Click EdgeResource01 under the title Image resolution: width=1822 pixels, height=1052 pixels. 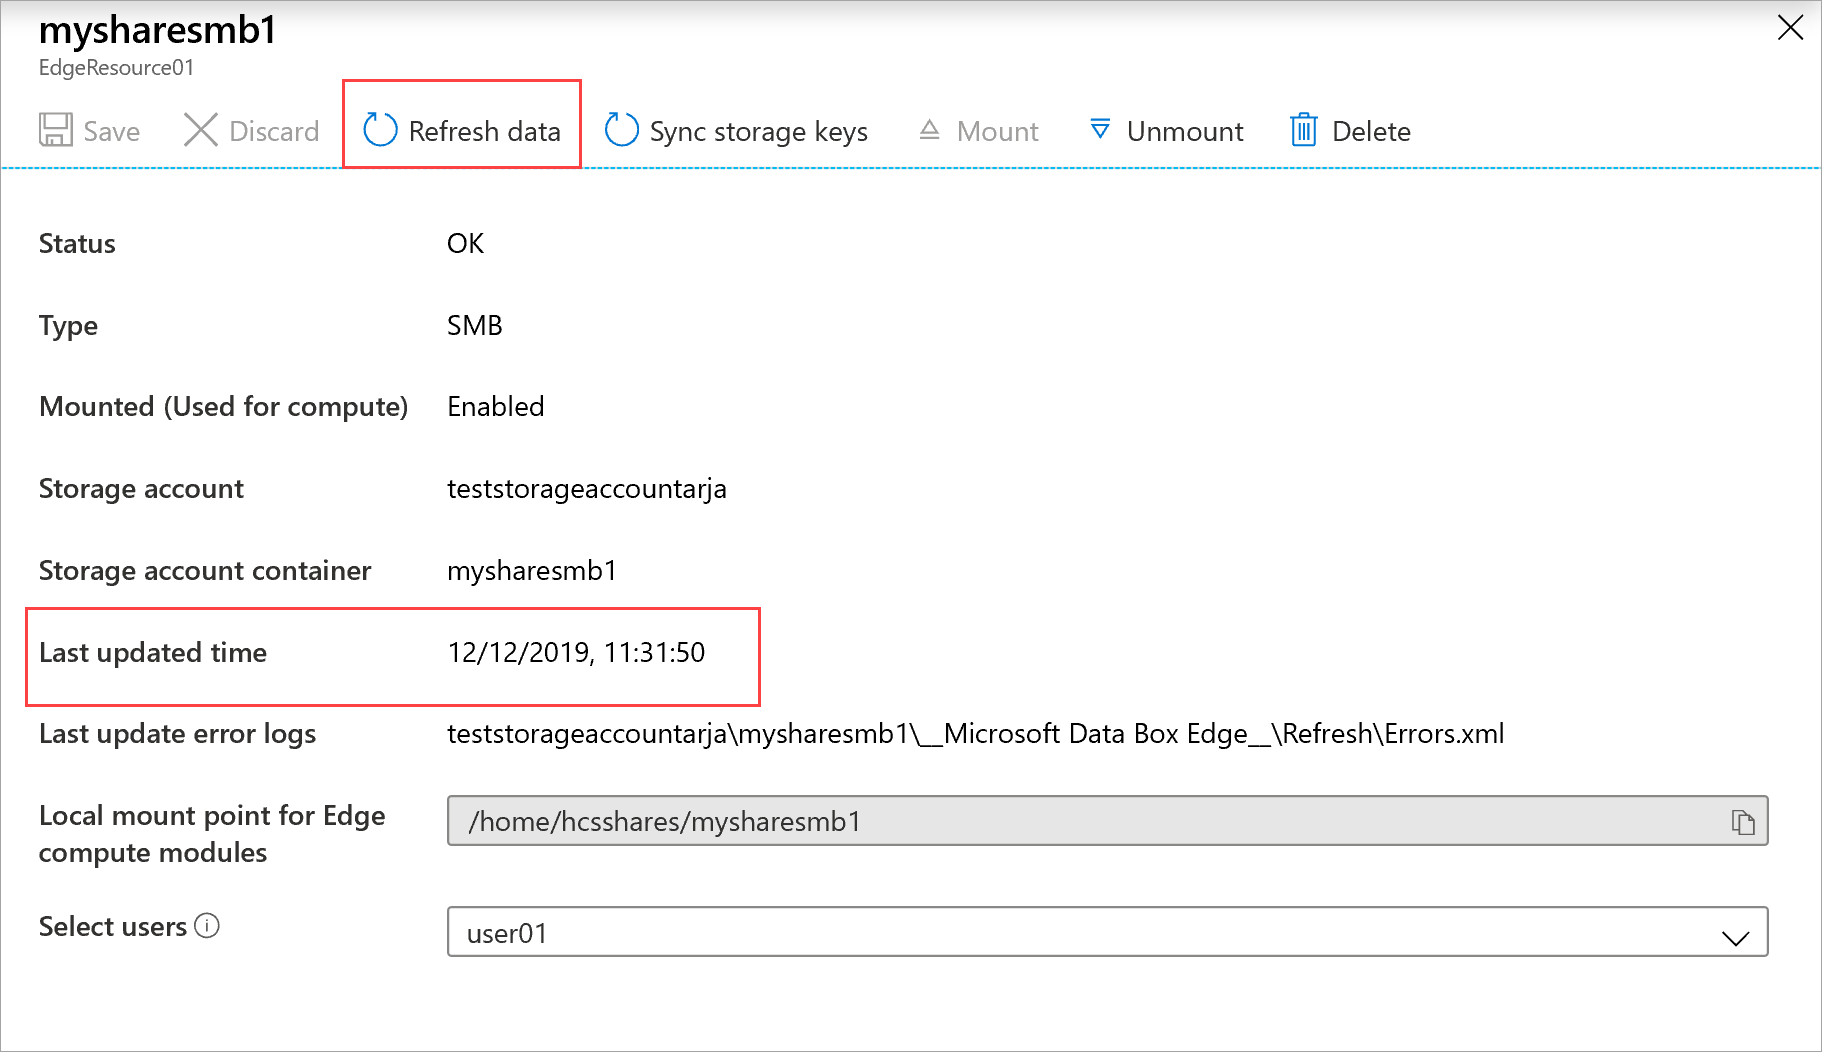116,67
